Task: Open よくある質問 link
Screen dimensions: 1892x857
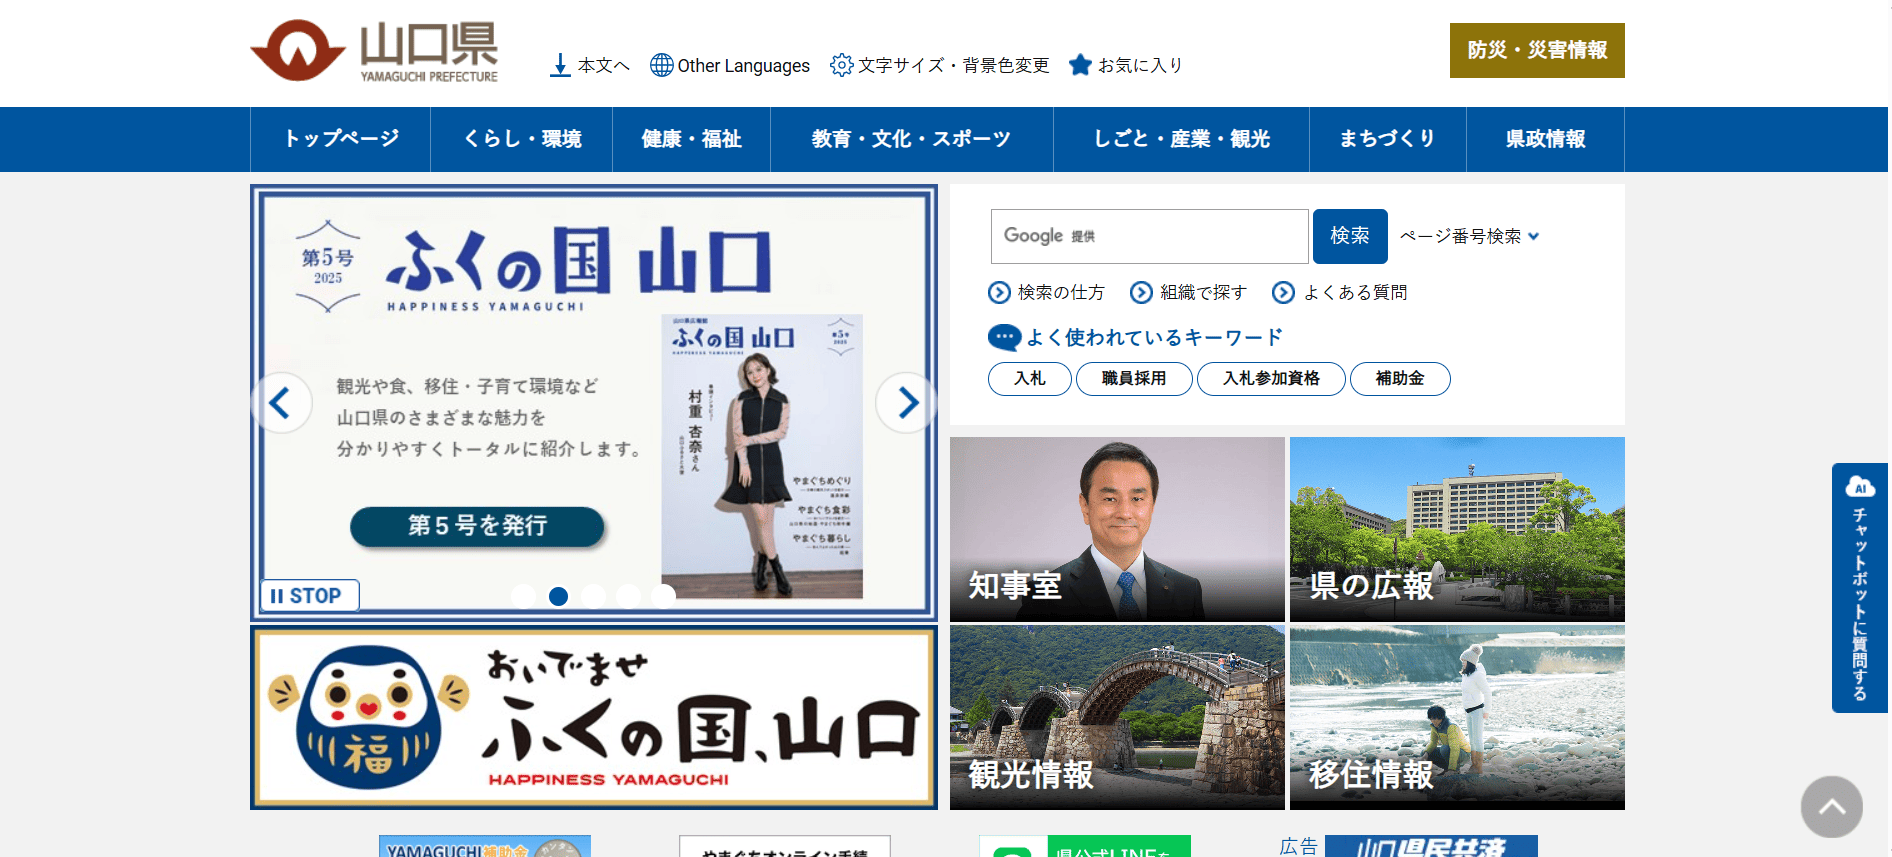Action: point(1340,292)
